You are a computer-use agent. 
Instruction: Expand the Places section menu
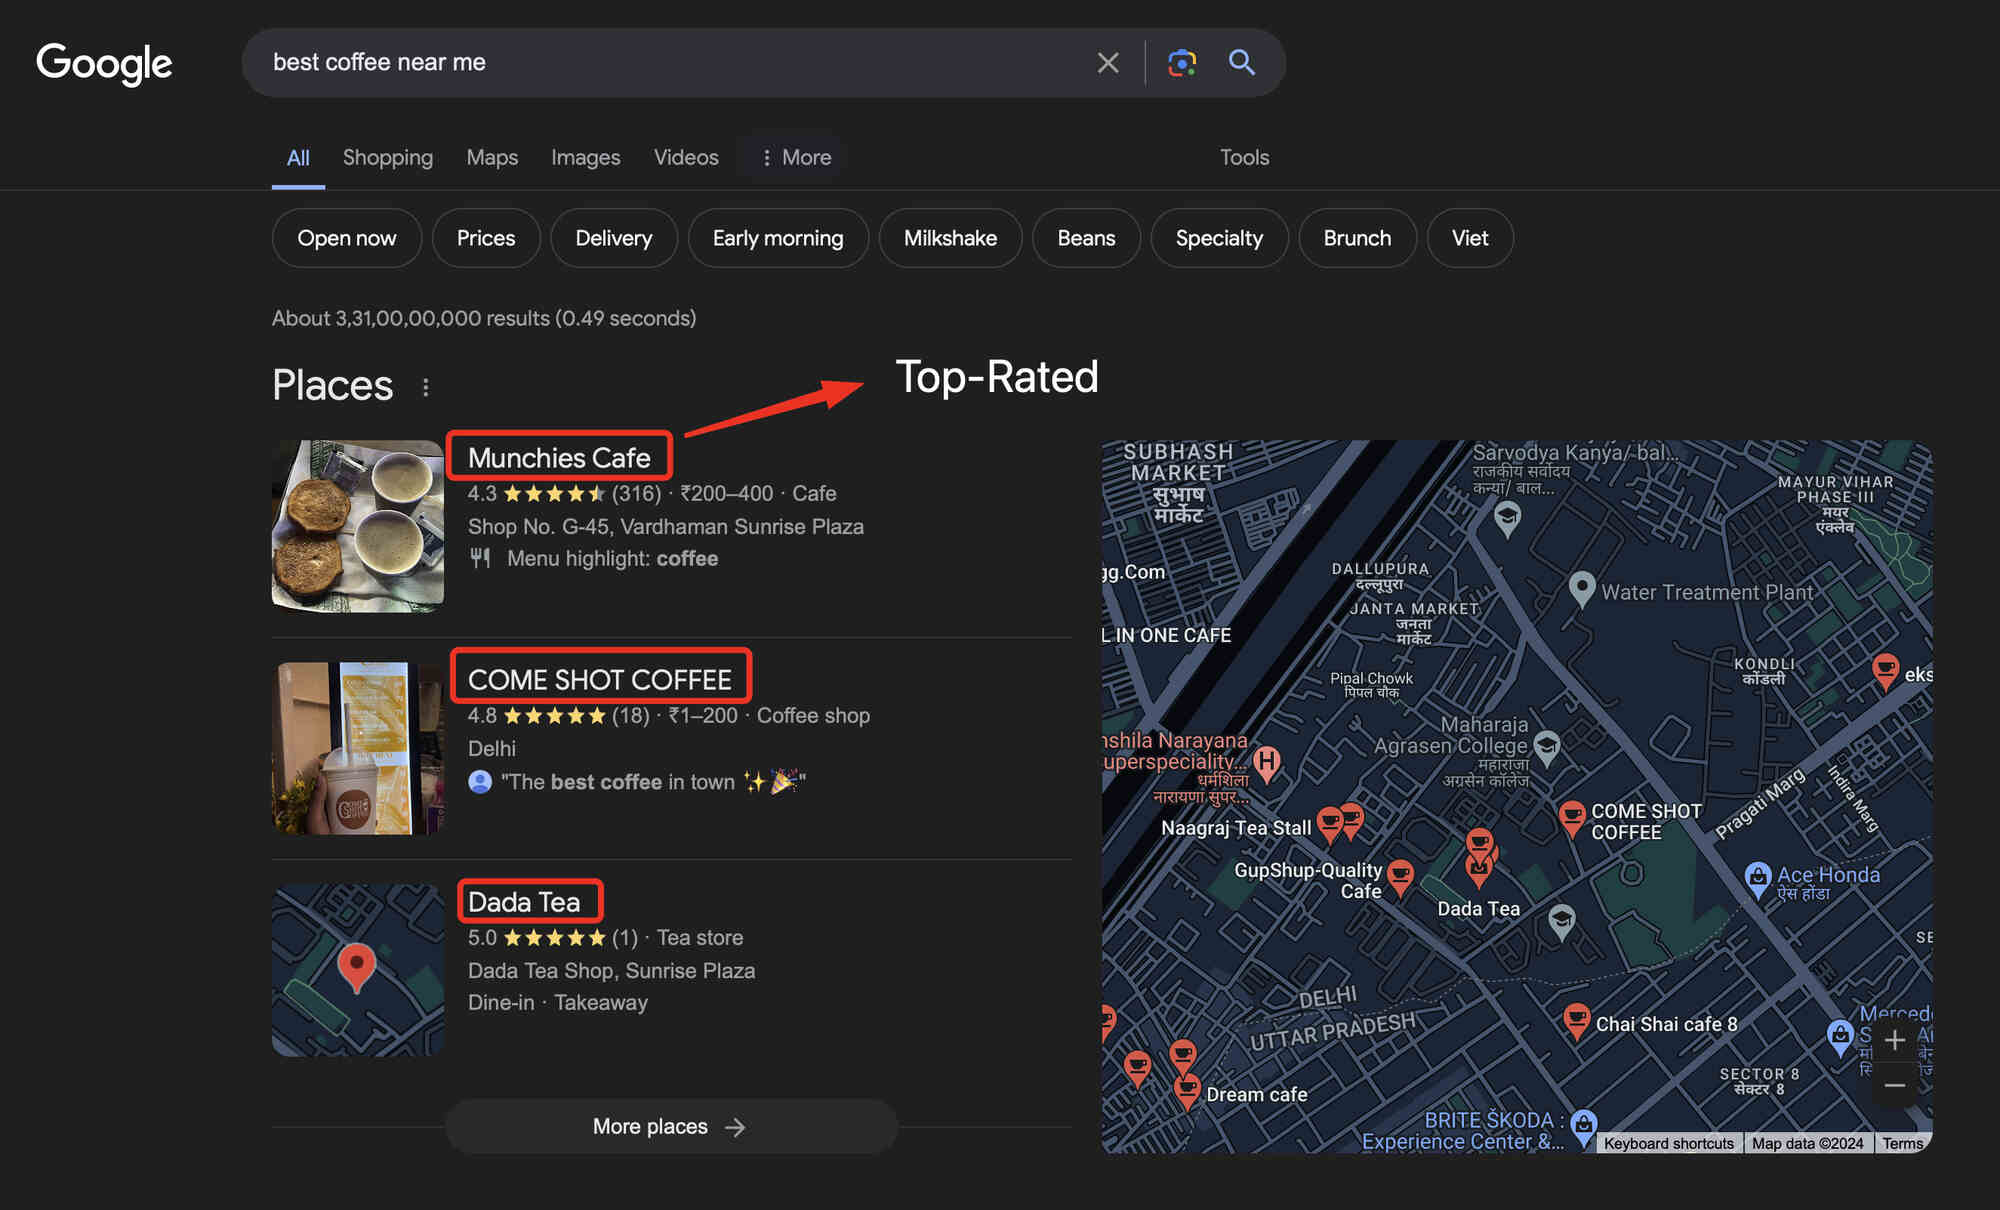tap(426, 384)
